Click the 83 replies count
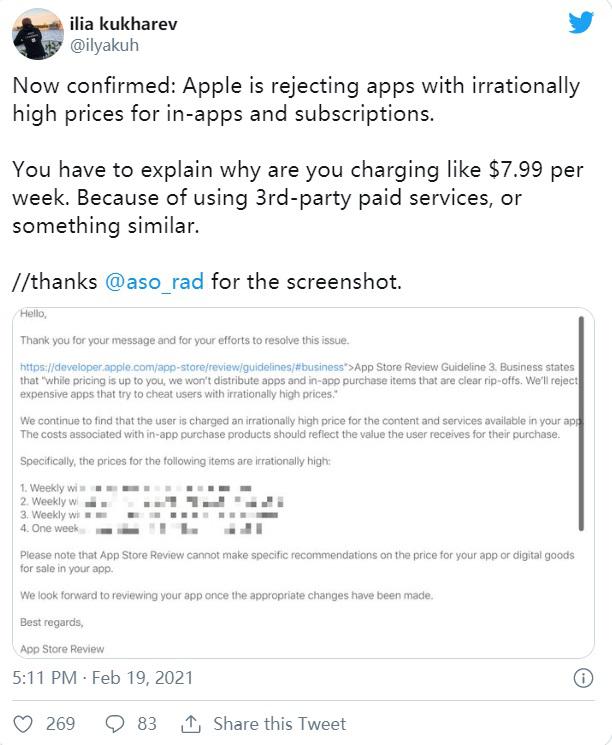This screenshot has height=745, width=612. click(147, 723)
